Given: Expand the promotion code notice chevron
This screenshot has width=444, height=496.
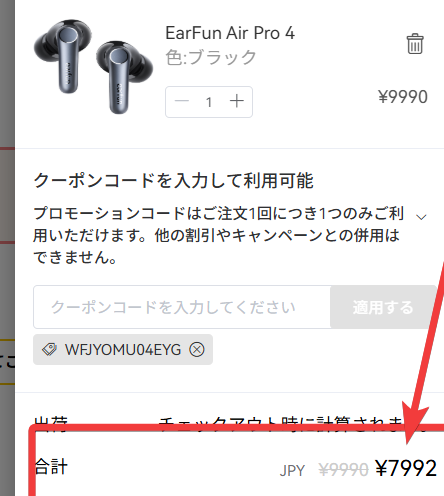Looking at the screenshot, I should 421,217.
